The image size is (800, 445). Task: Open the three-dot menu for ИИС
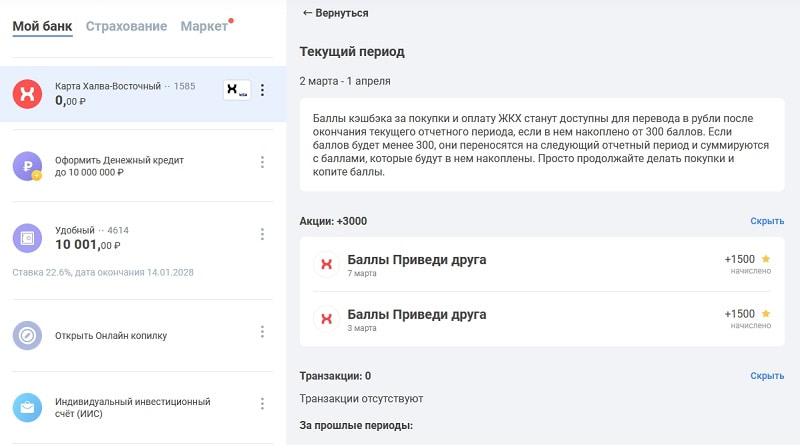point(262,404)
